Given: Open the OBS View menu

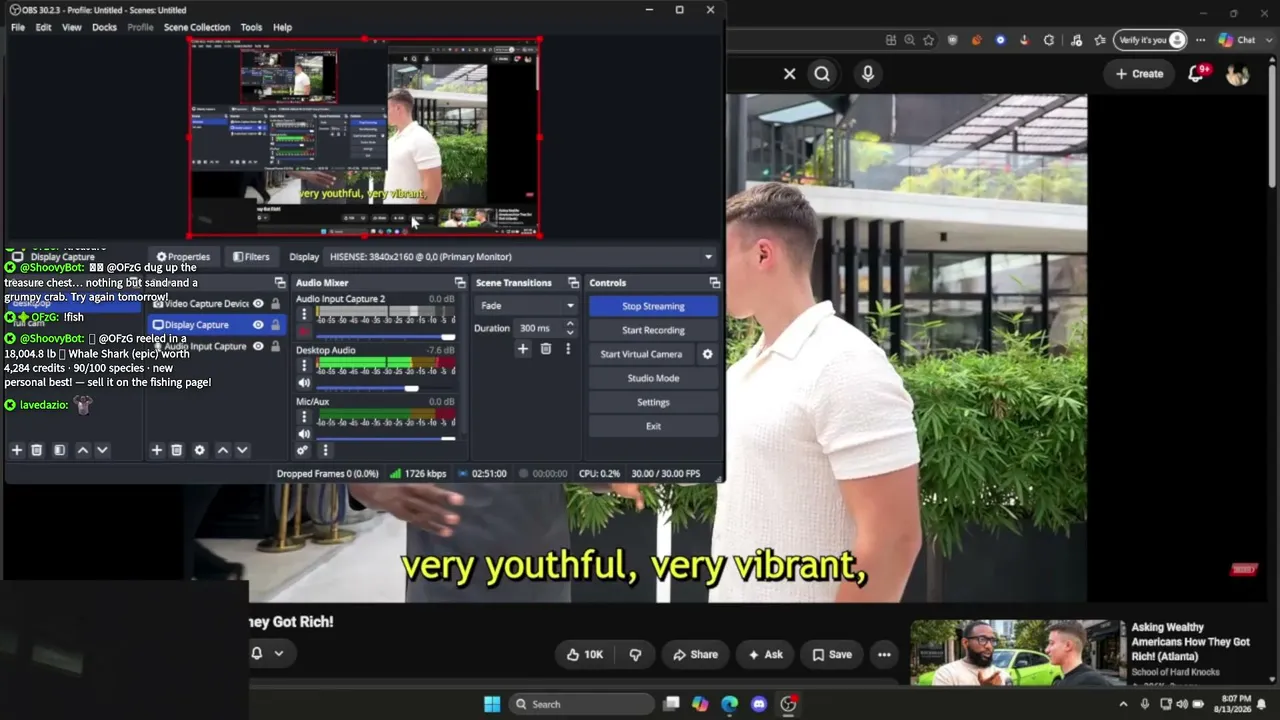Looking at the screenshot, I should 72,27.
